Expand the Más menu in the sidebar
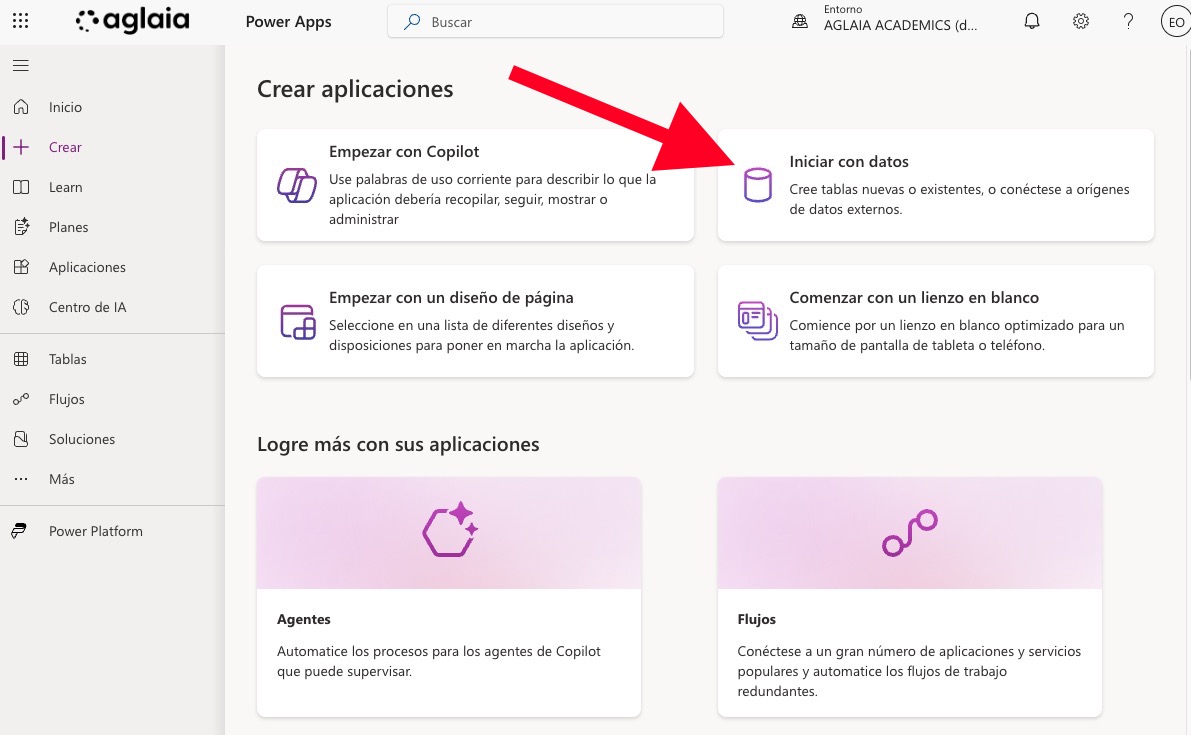1191x735 pixels. (22, 479)
